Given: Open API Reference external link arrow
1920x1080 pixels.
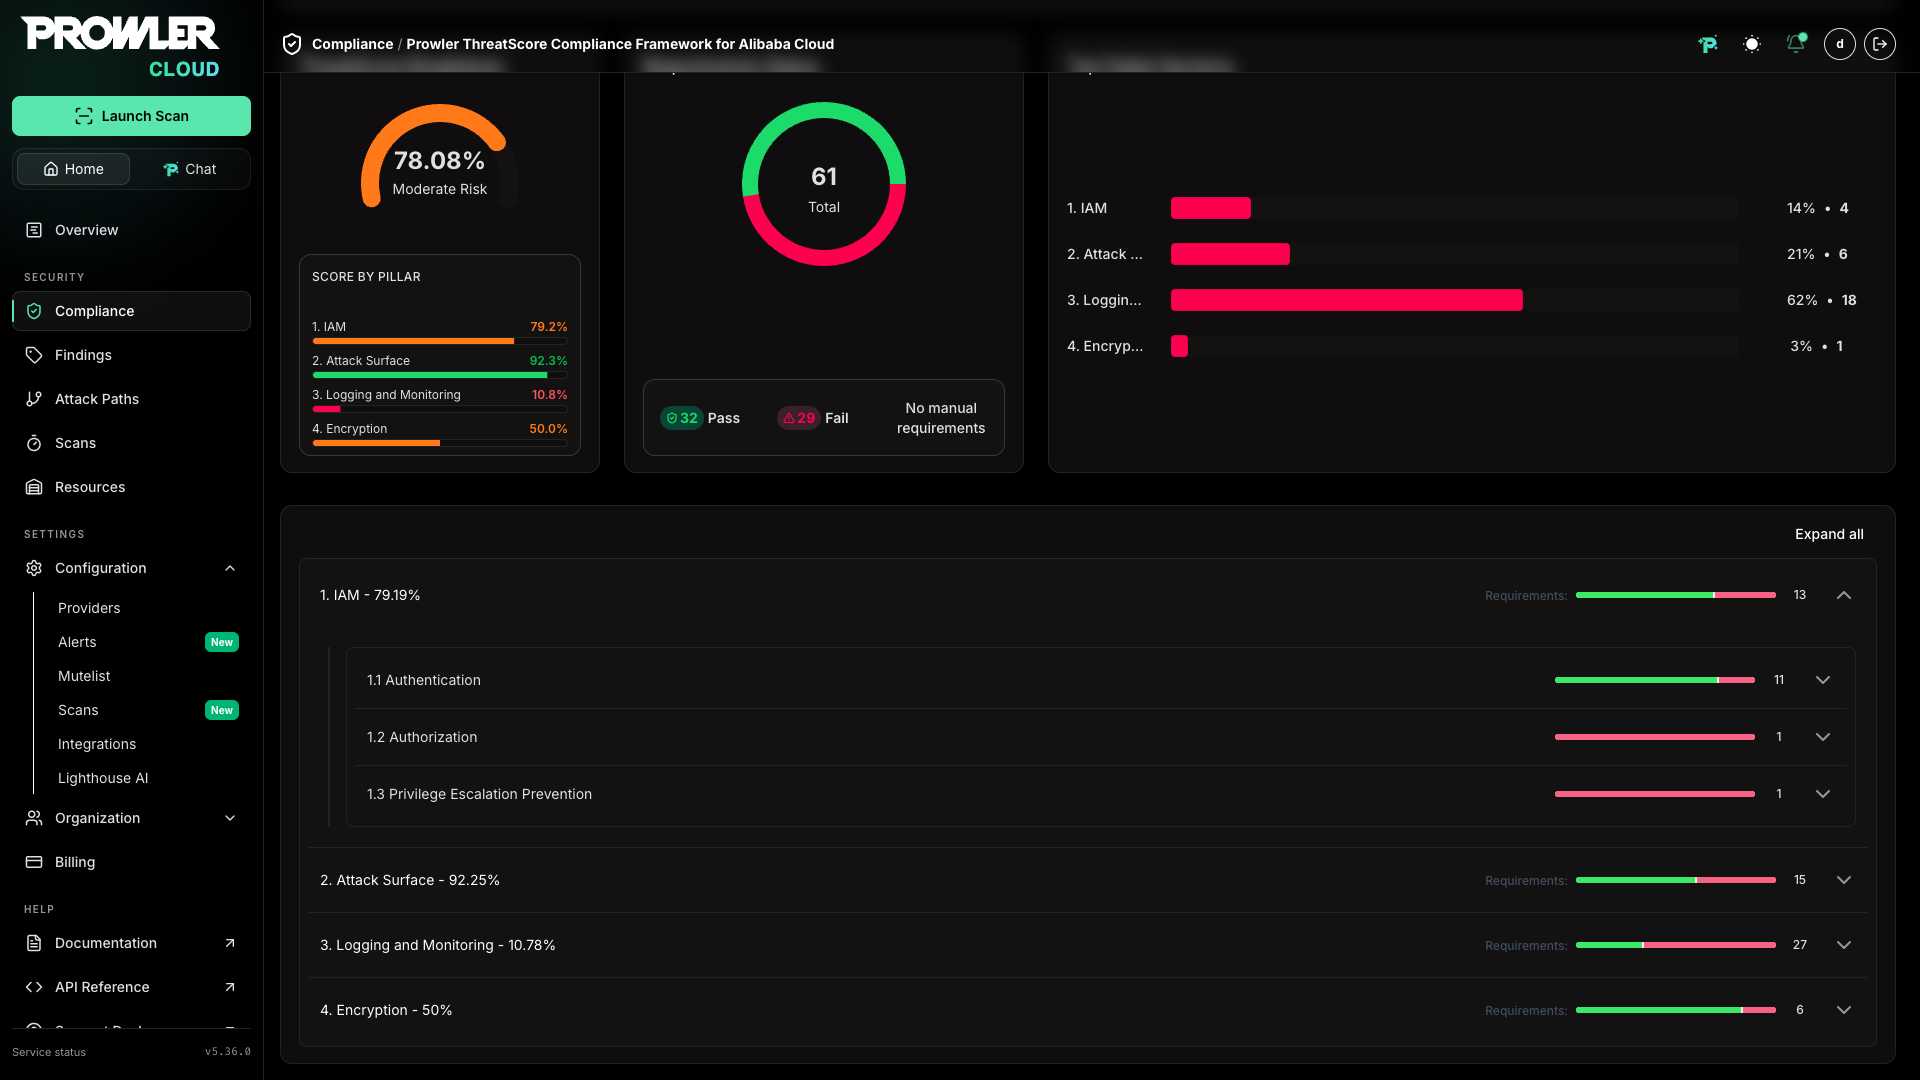Looking at the screenshot, I should pos(230,987).
